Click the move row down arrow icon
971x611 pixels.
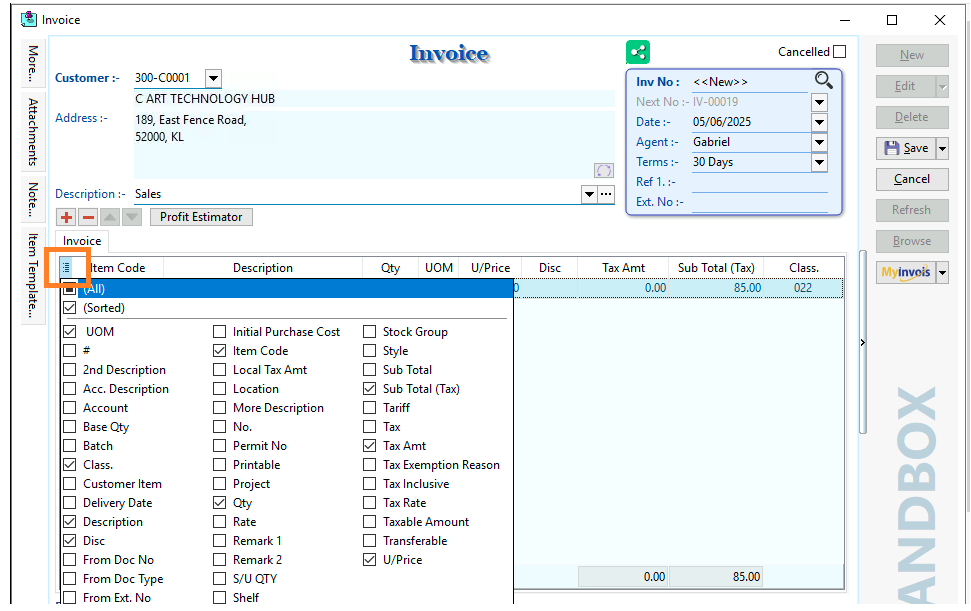coord(131,217)
